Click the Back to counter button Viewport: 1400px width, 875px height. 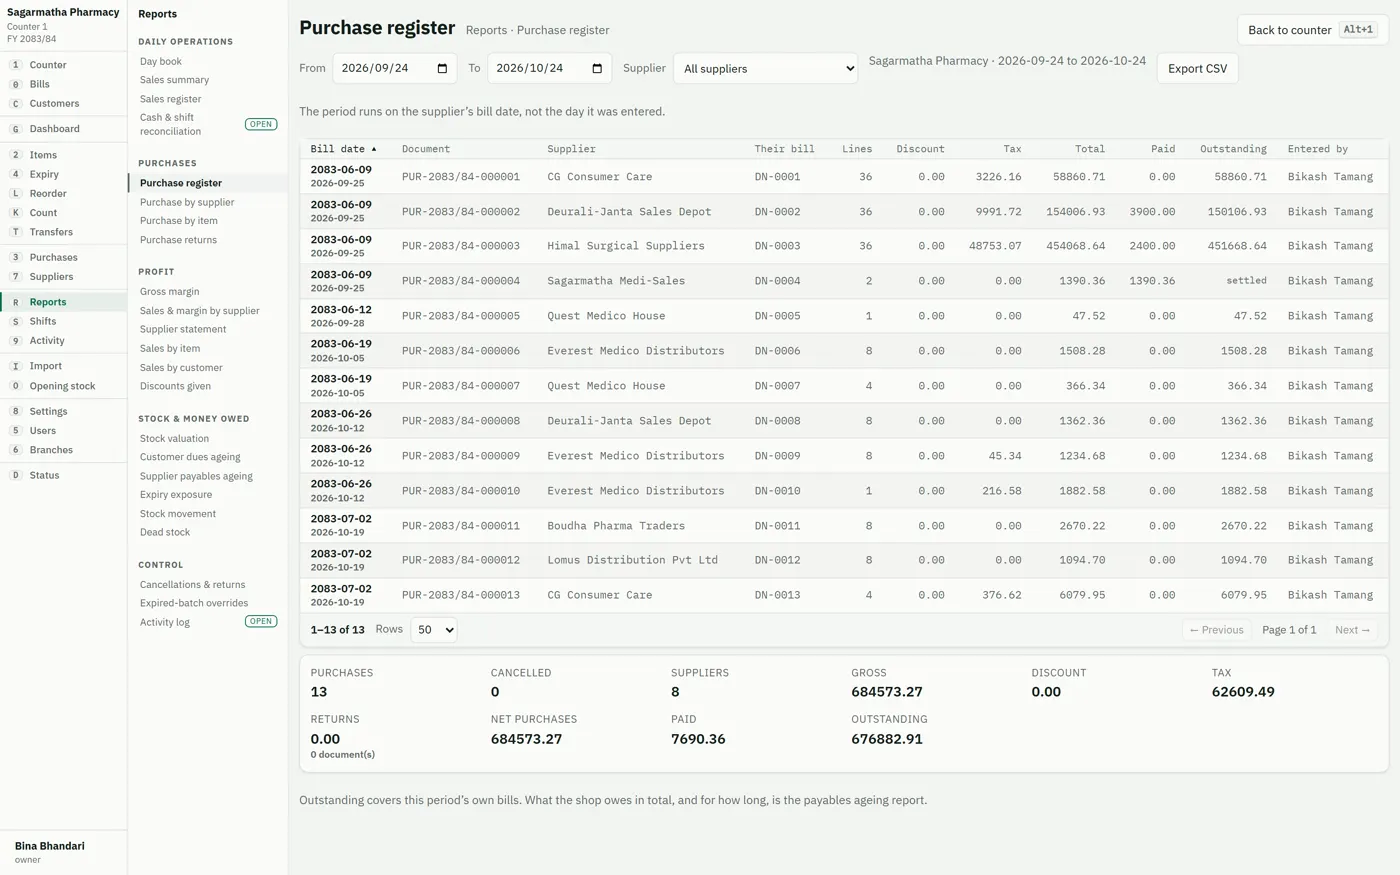coord(1312,30)
